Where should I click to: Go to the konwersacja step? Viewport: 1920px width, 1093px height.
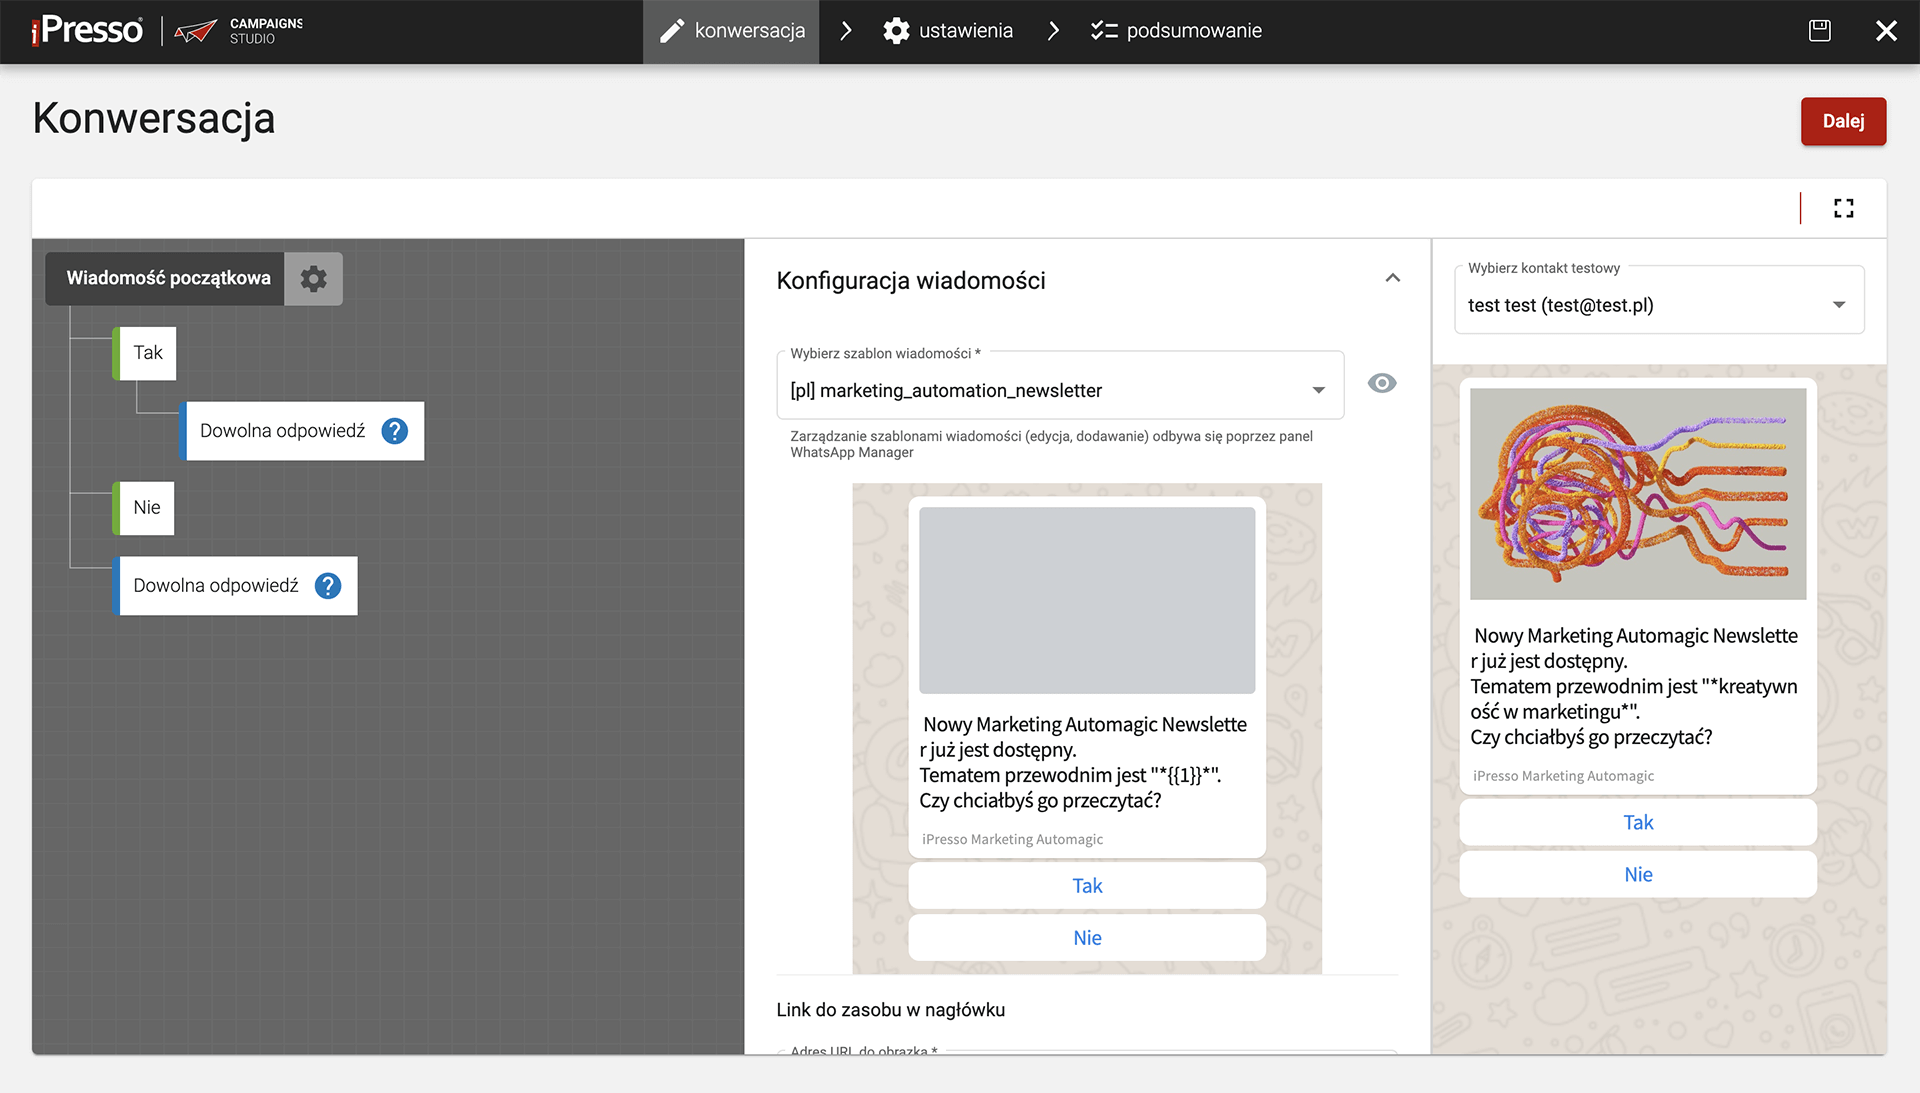(732, 31)
